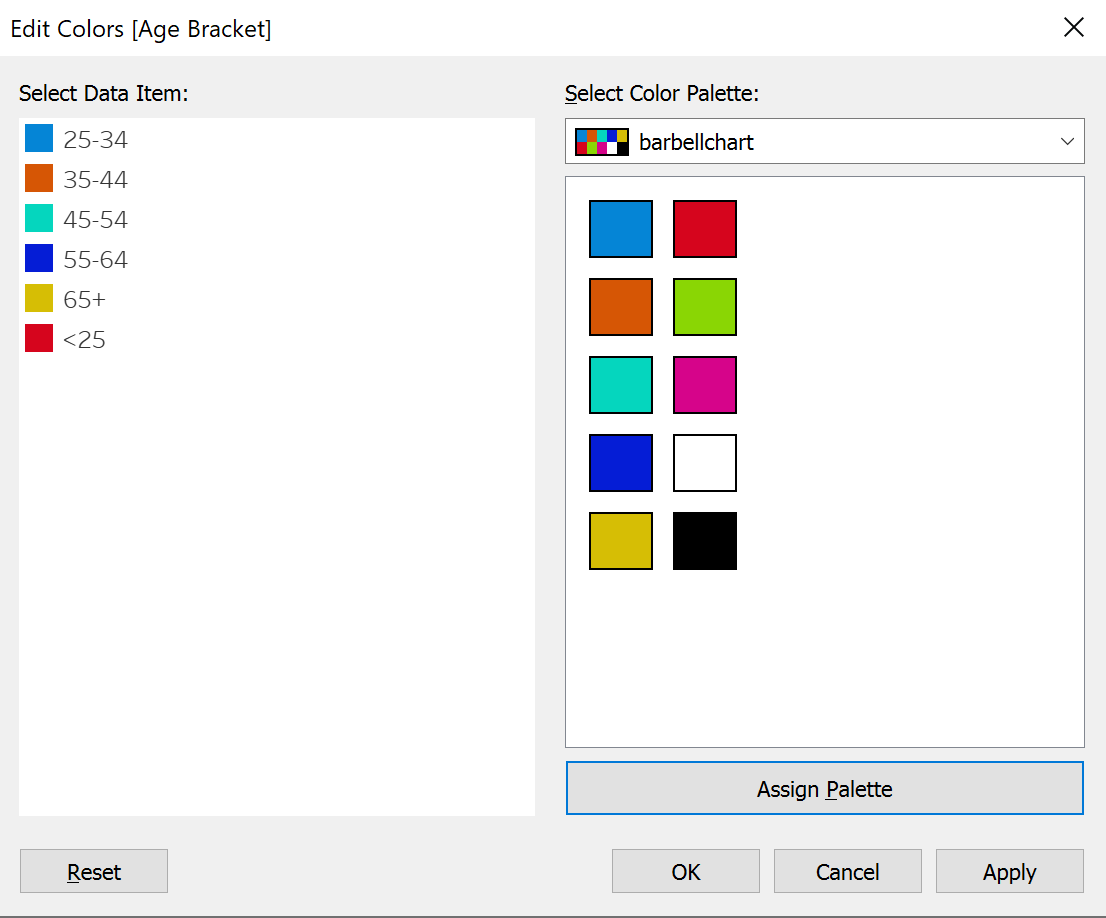Select the magenta color in the palette grid
The height and width of the screenshot is (918, 1106).
(x=704, y=384)
